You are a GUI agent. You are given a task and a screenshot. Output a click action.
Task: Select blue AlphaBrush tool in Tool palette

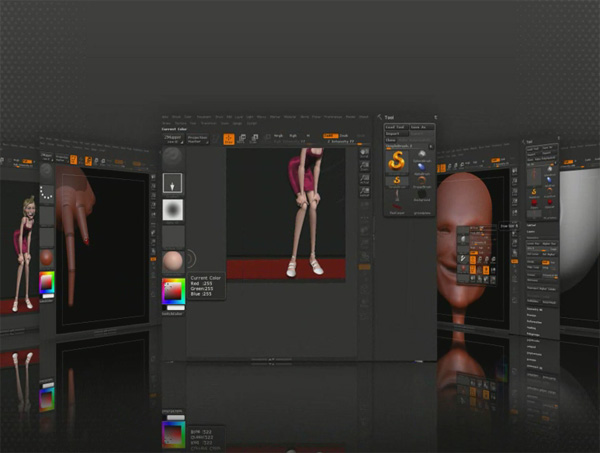pyautogui.click(x=422, y=168)
